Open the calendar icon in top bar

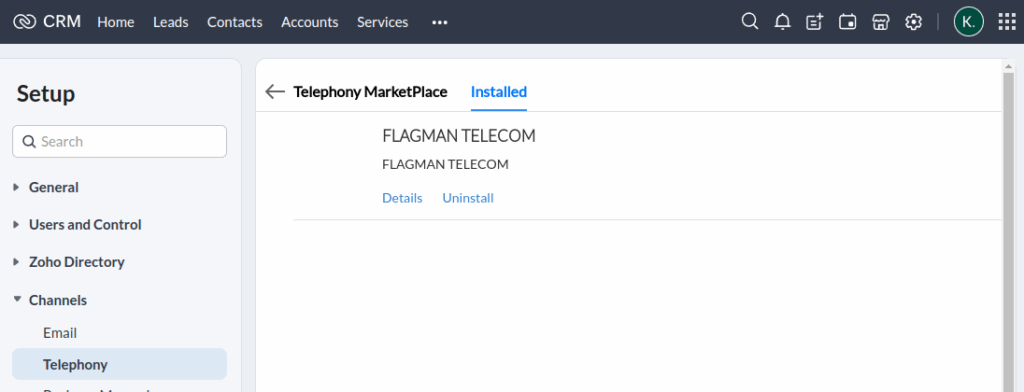click(x=848, y=22)
